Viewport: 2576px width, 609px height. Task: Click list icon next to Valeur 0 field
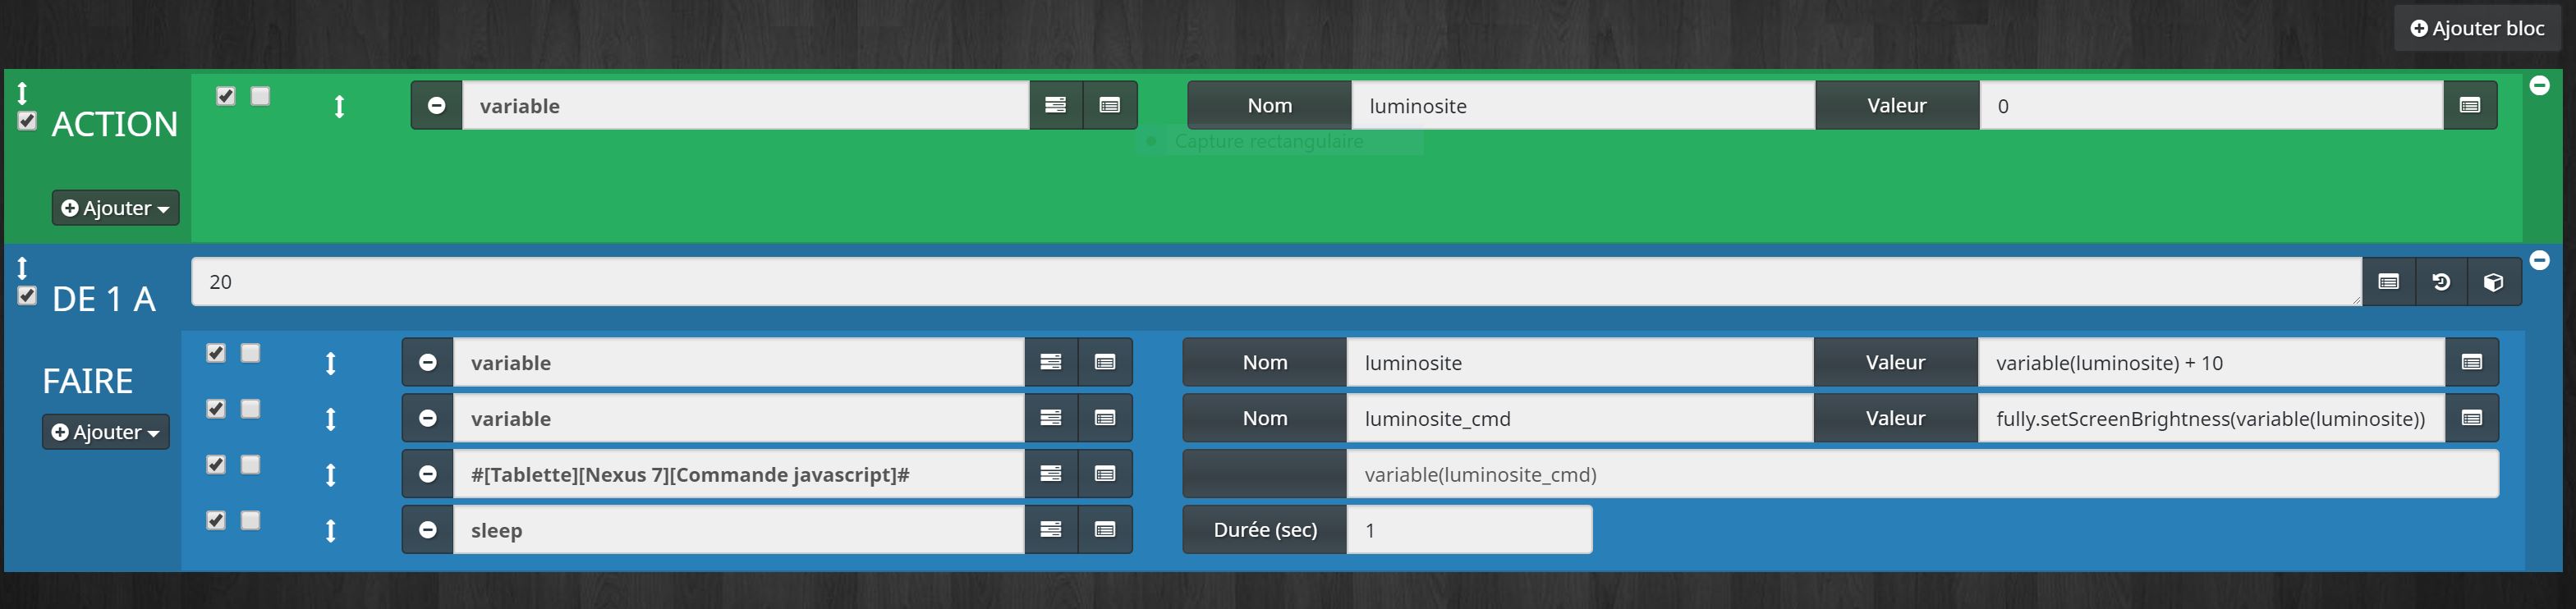click(x=2470, y=105)
